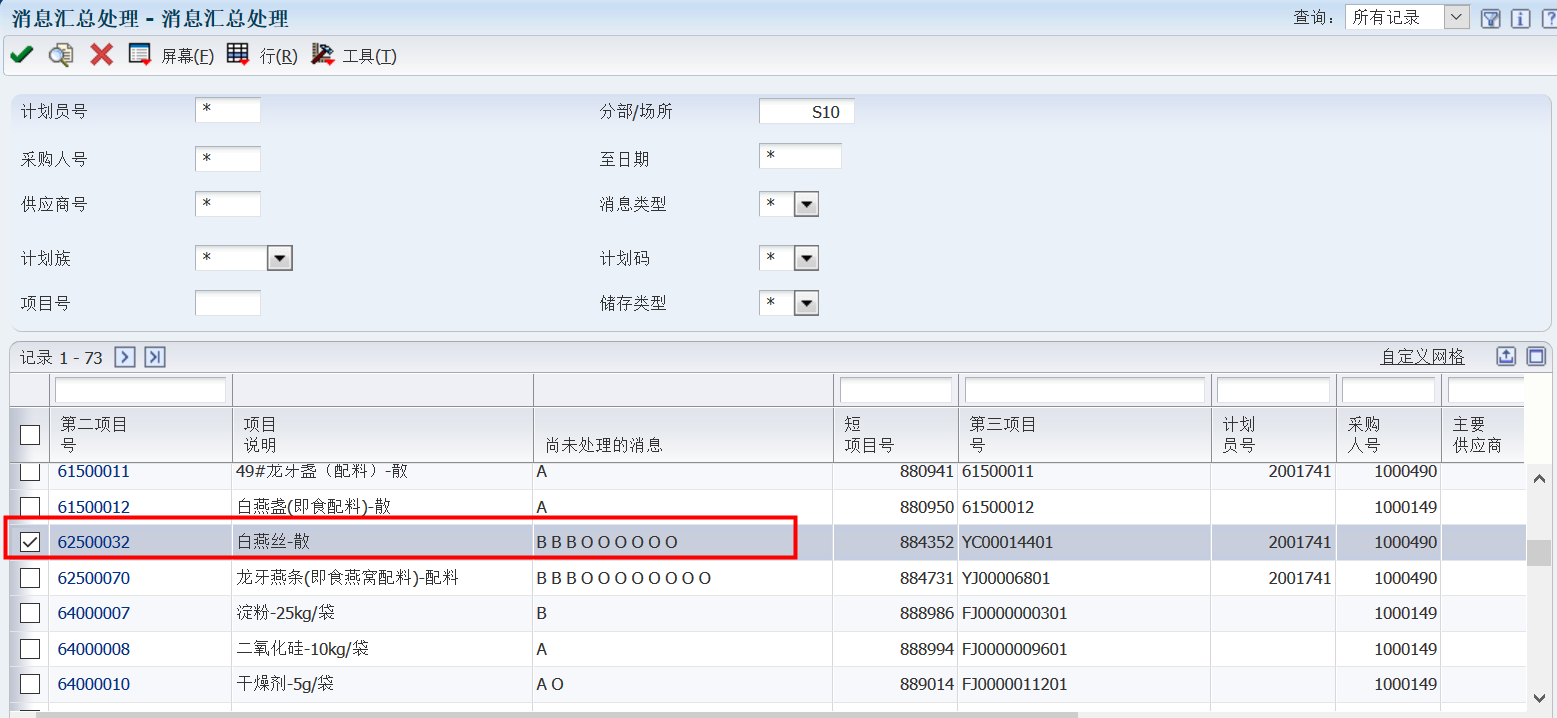Jump to last page of records
The width and height of the screenshot is (1557, 718).
coord(154,357)
